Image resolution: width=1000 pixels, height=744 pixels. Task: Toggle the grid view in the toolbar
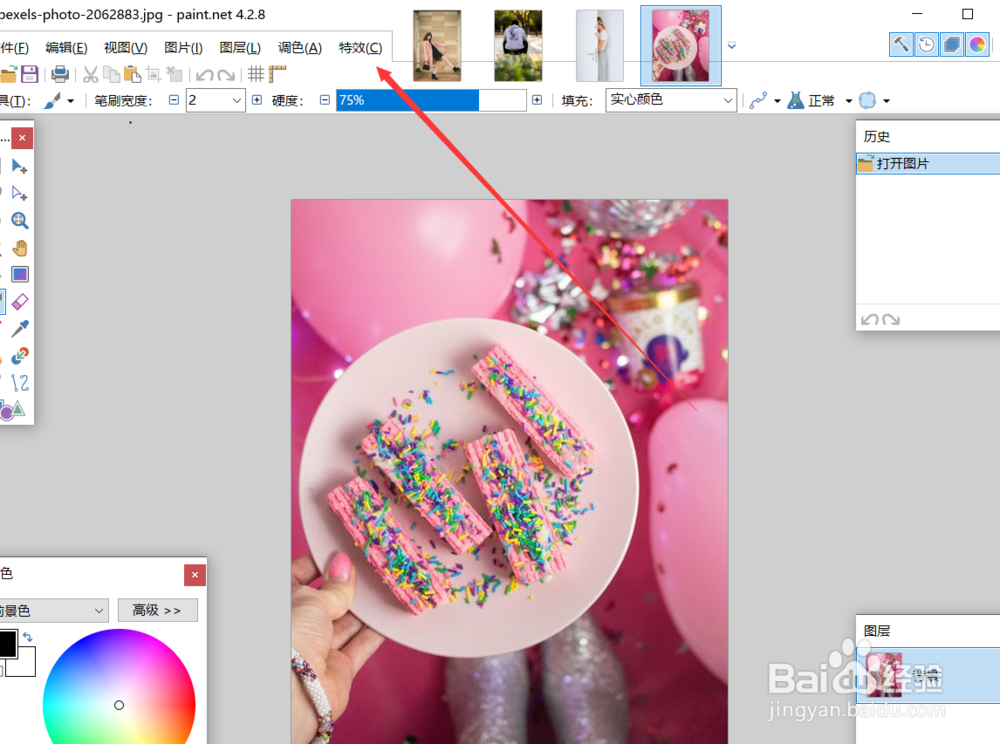pyautogui.click(x=257, y=73)
